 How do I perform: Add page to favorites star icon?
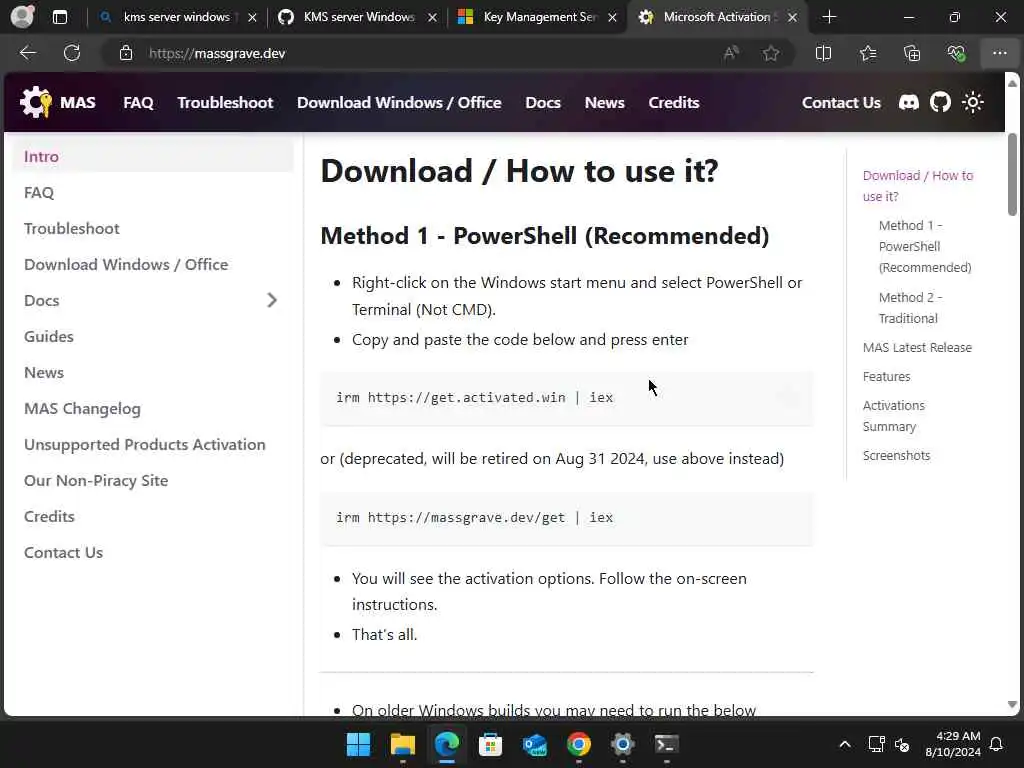[771, 53]
